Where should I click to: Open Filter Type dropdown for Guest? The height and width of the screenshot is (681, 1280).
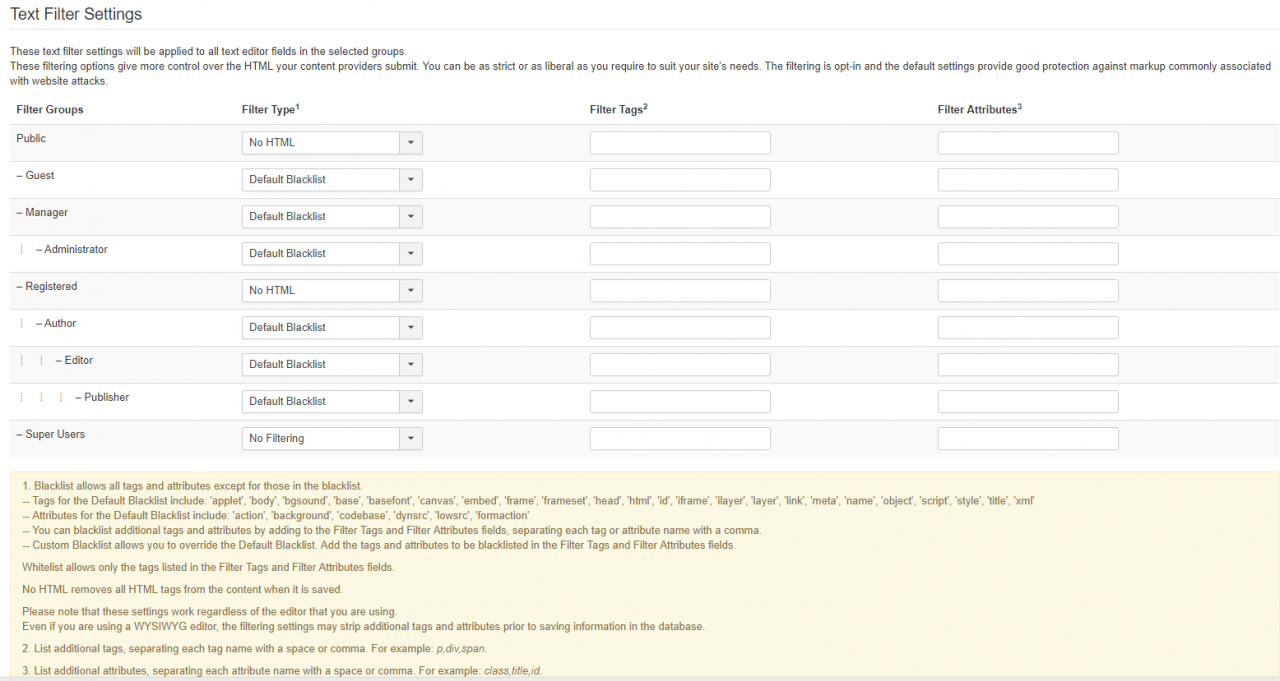(332, 180)
